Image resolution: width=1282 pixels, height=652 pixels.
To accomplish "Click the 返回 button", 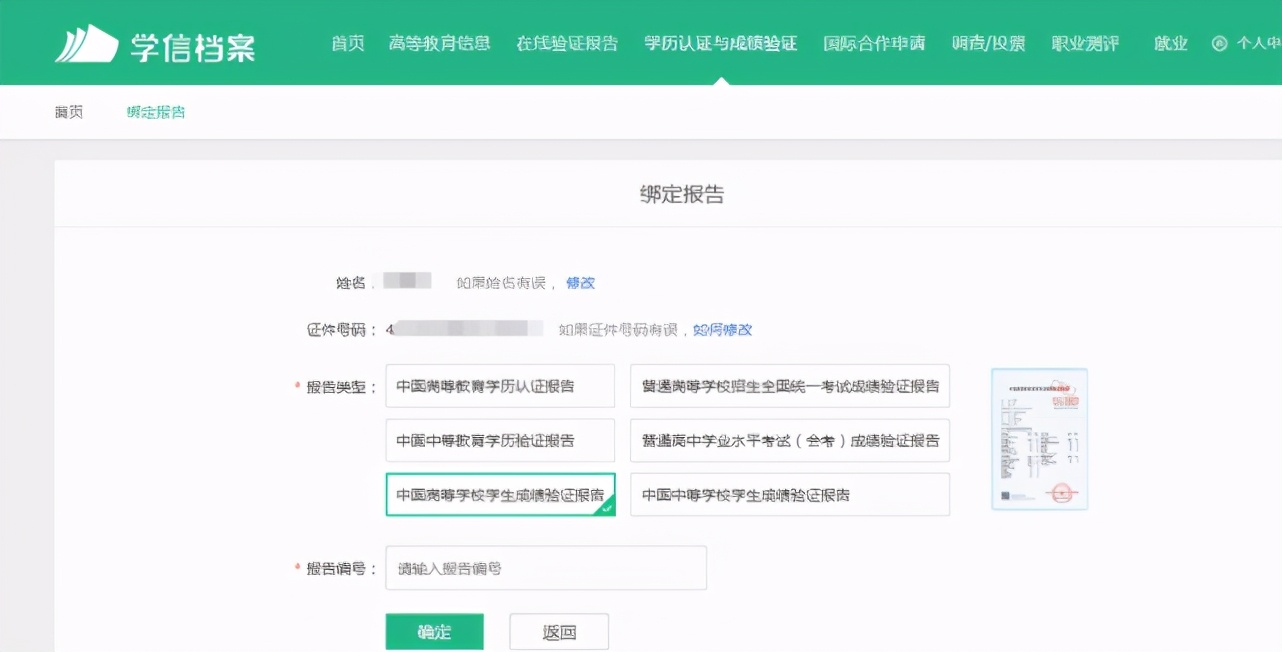I will click(x=558, y=631).
